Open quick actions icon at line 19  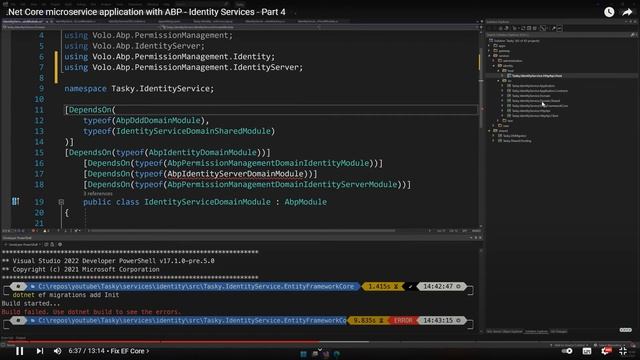15,202
